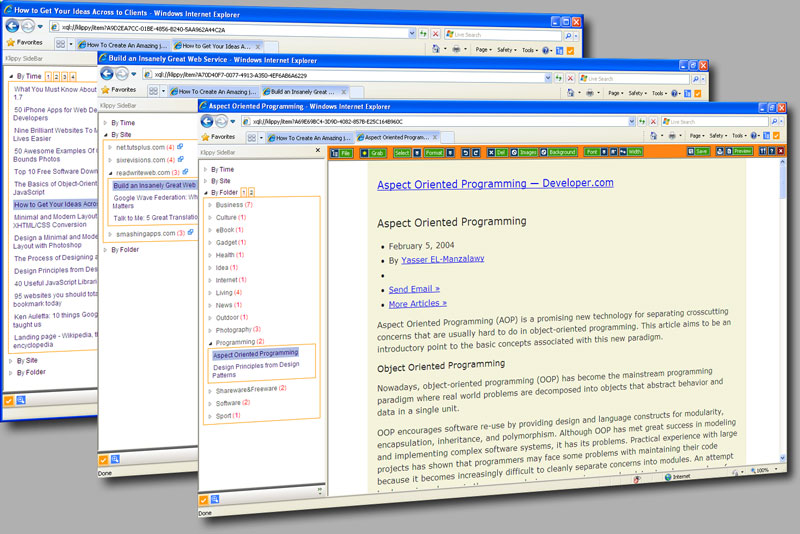
Task: Click Back button in 'Build an Insanely Great' window
Action: (107, 74)
